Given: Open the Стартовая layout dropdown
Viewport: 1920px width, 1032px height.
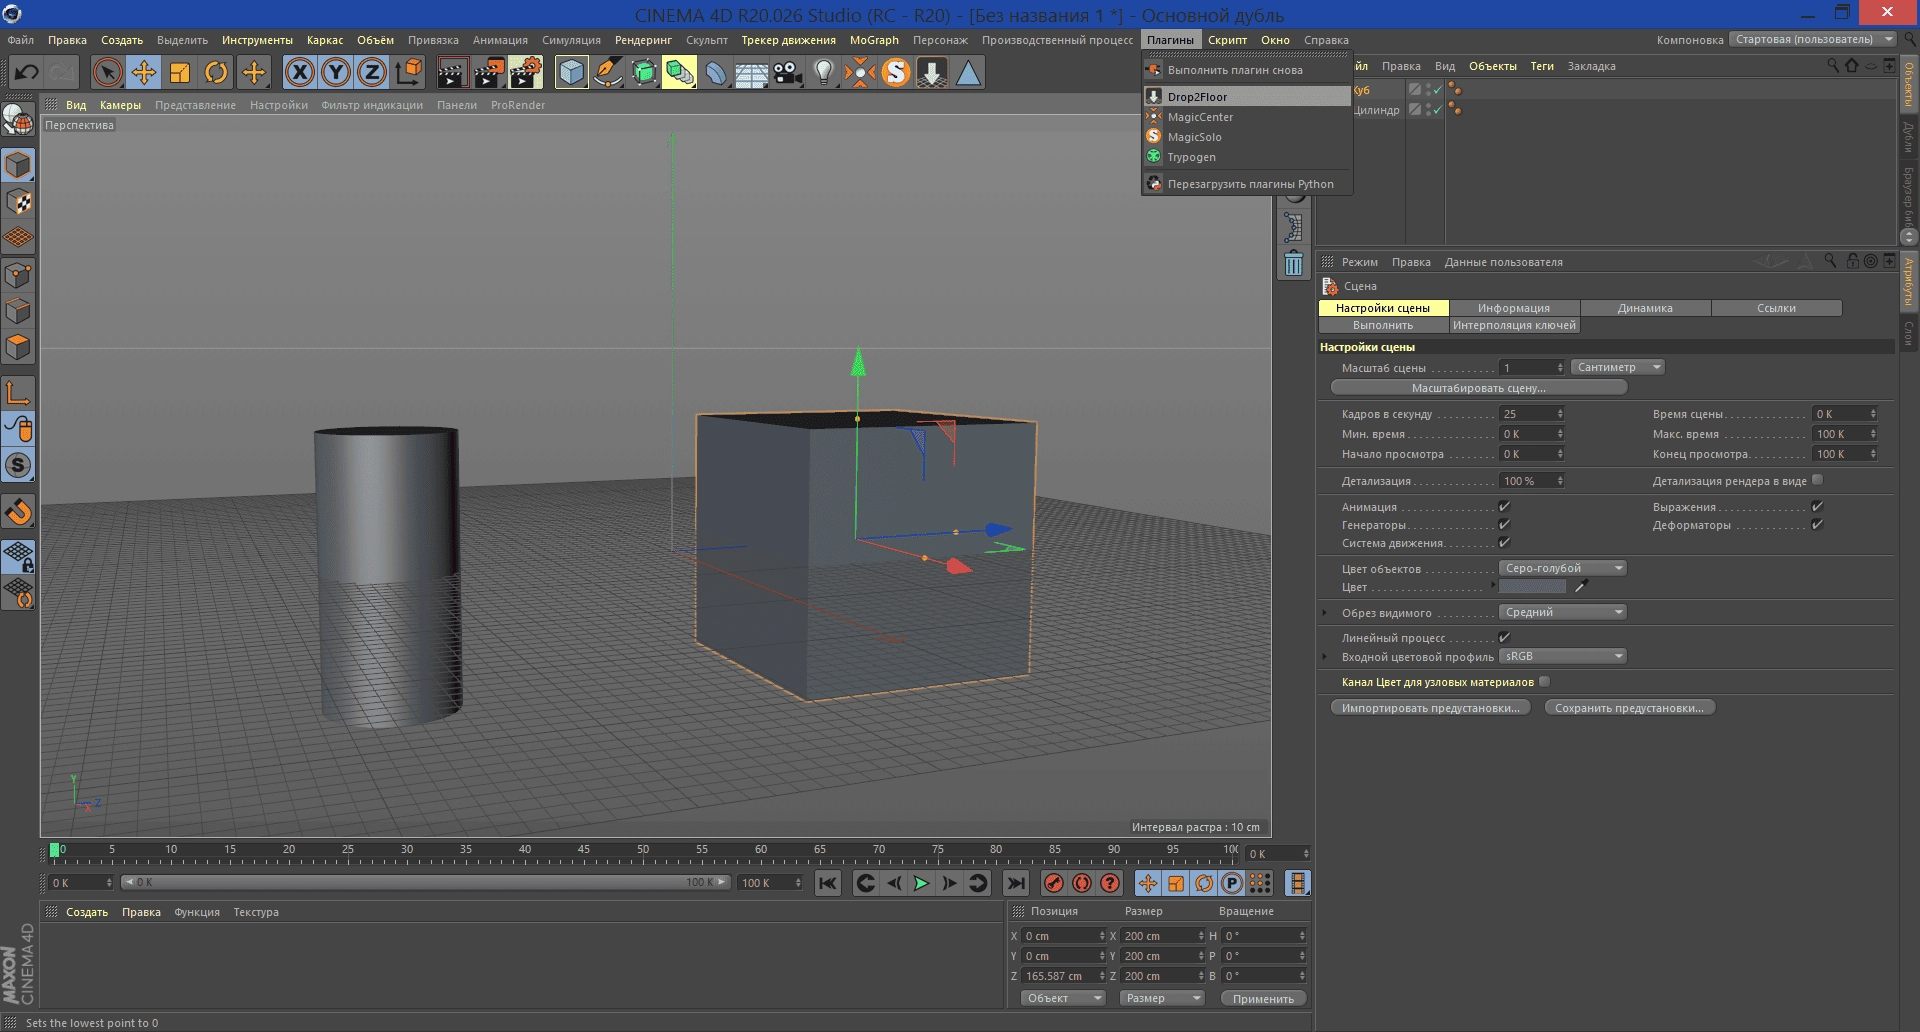Looking at the screenshot, I should (1813, 40).
